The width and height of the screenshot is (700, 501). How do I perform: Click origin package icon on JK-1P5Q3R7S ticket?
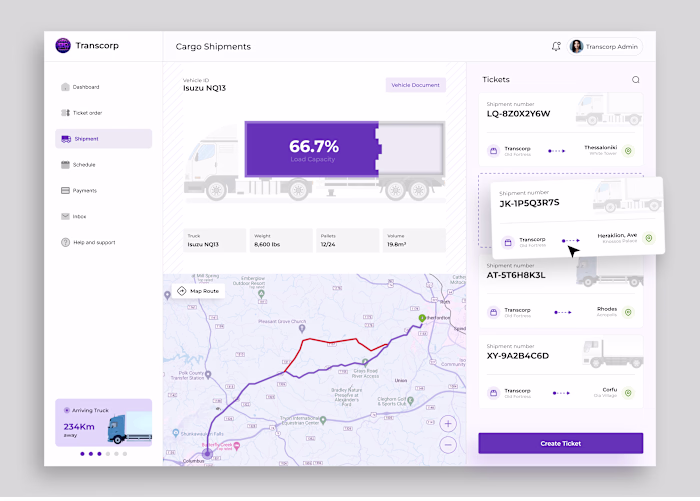pos(508,242)
